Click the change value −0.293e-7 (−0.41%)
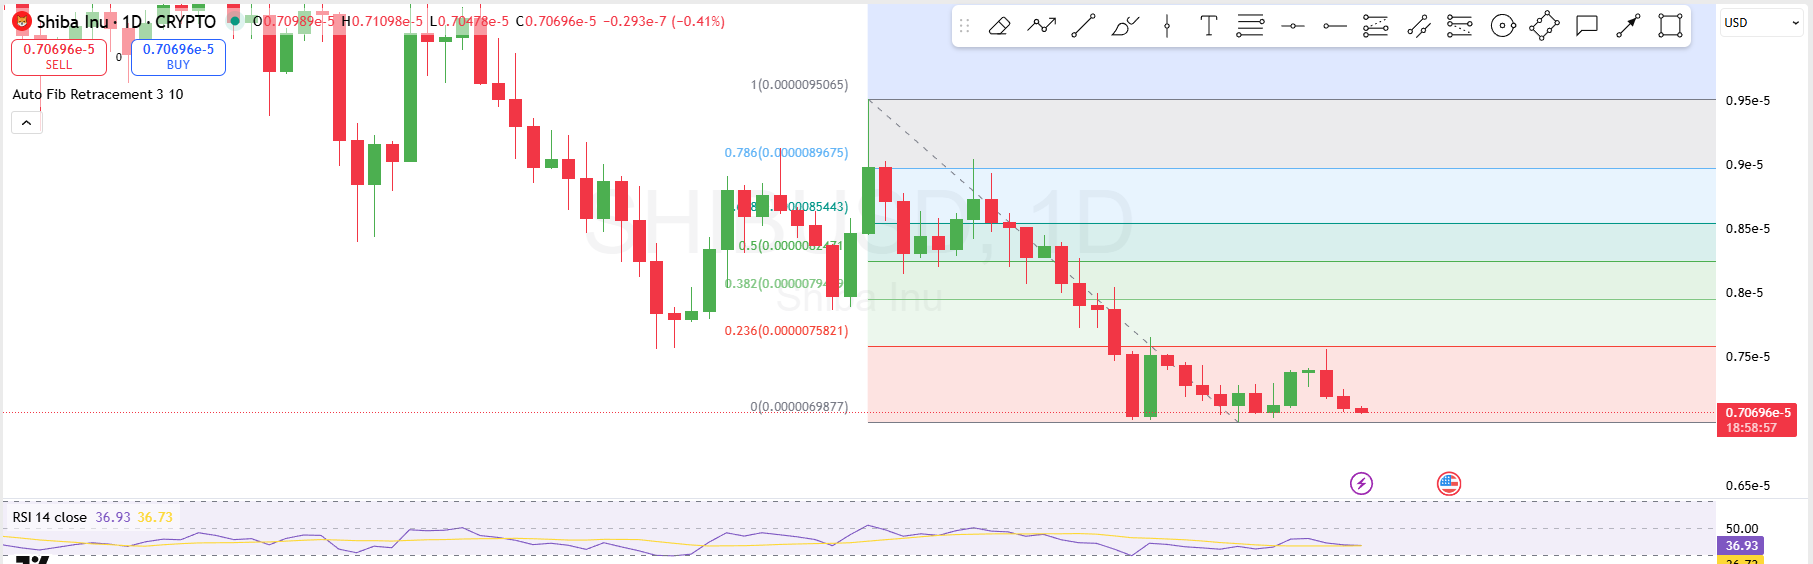The height and width of the screenshot is (564, 1813). 664,21
